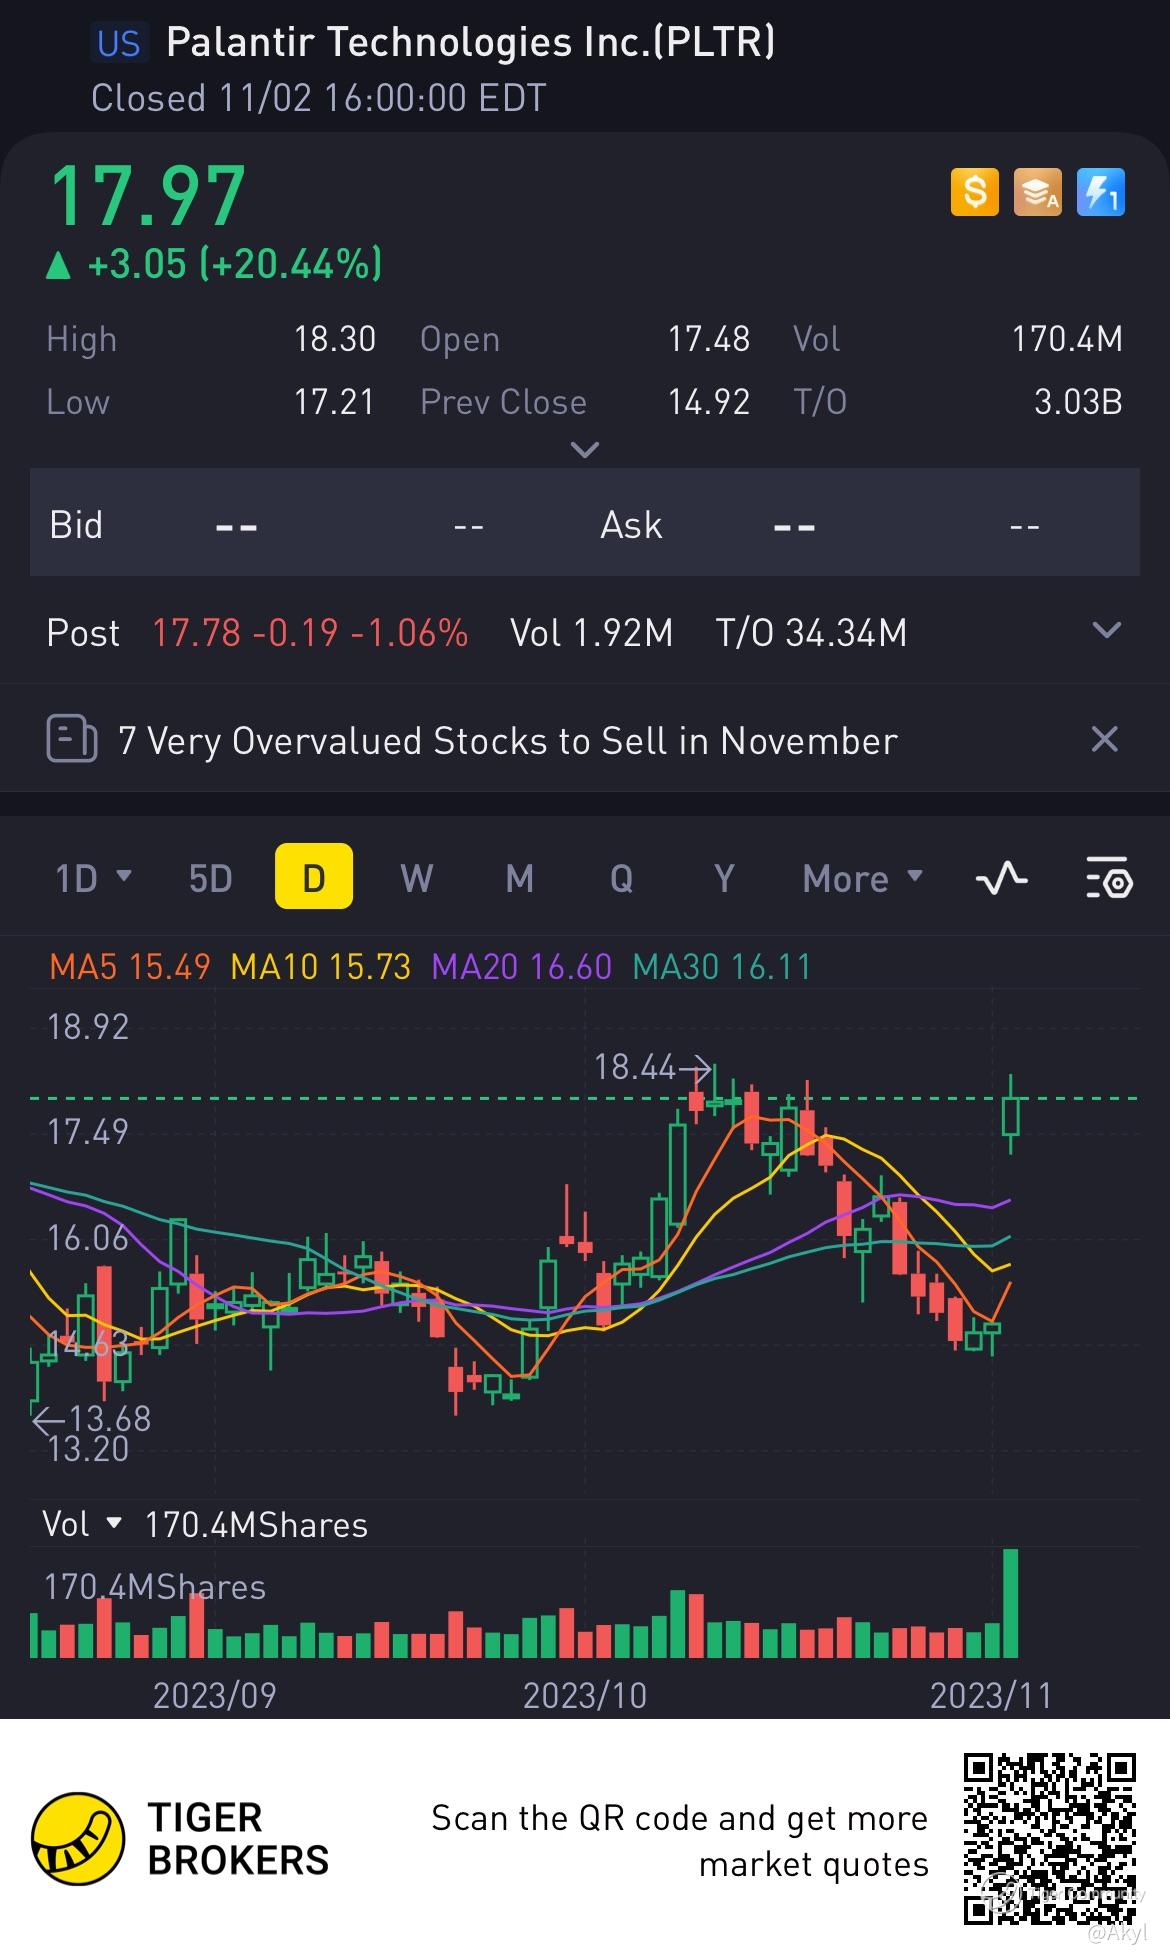Image resolution: width=1170 pixels, height=1959 pixels.
Task: Tap the blue lightning bolt badge icon
Action: (x=1100, y=192)
